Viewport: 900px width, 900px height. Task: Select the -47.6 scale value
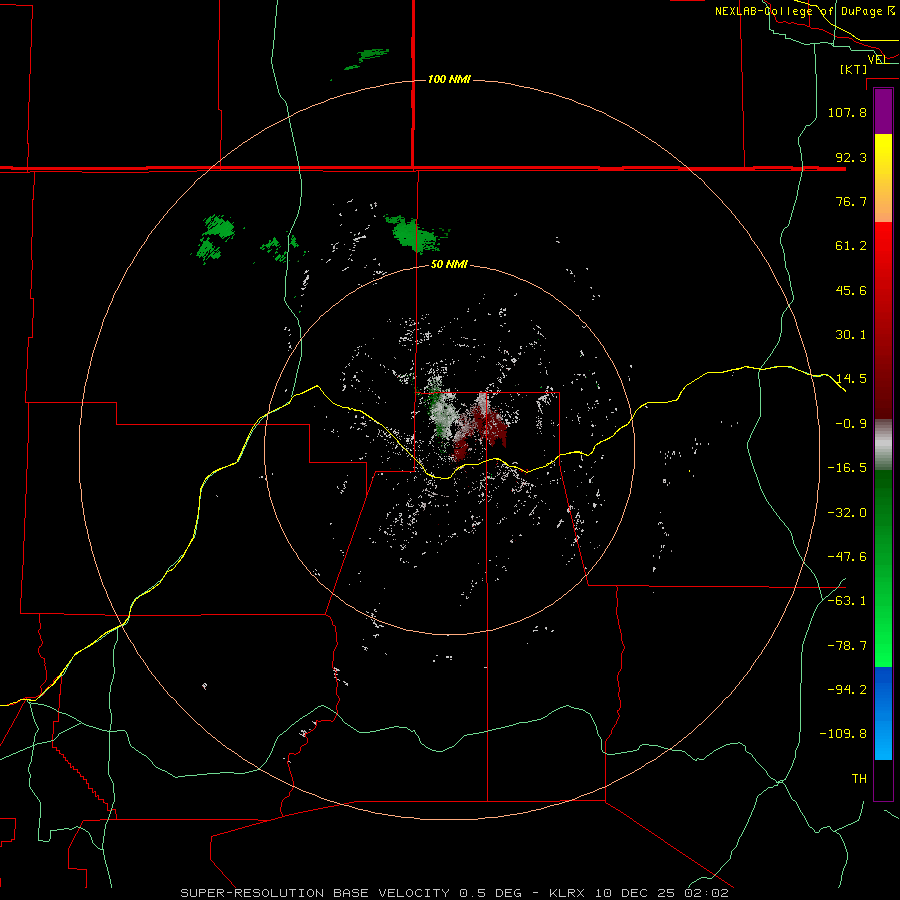point(847,557)
